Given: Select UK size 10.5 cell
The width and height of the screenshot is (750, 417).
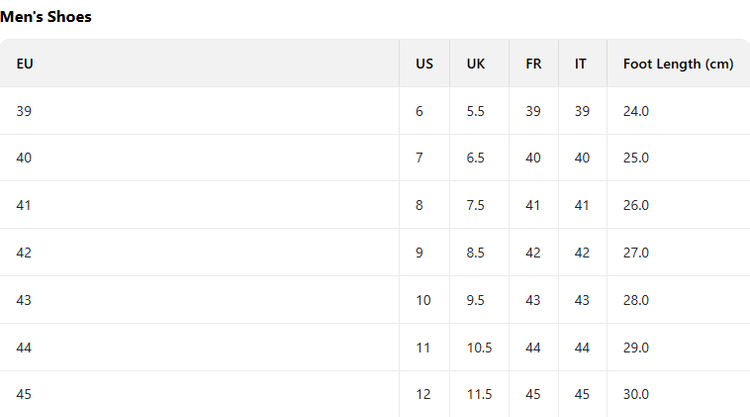Looking at the screenshot, I should click(479, 347).
